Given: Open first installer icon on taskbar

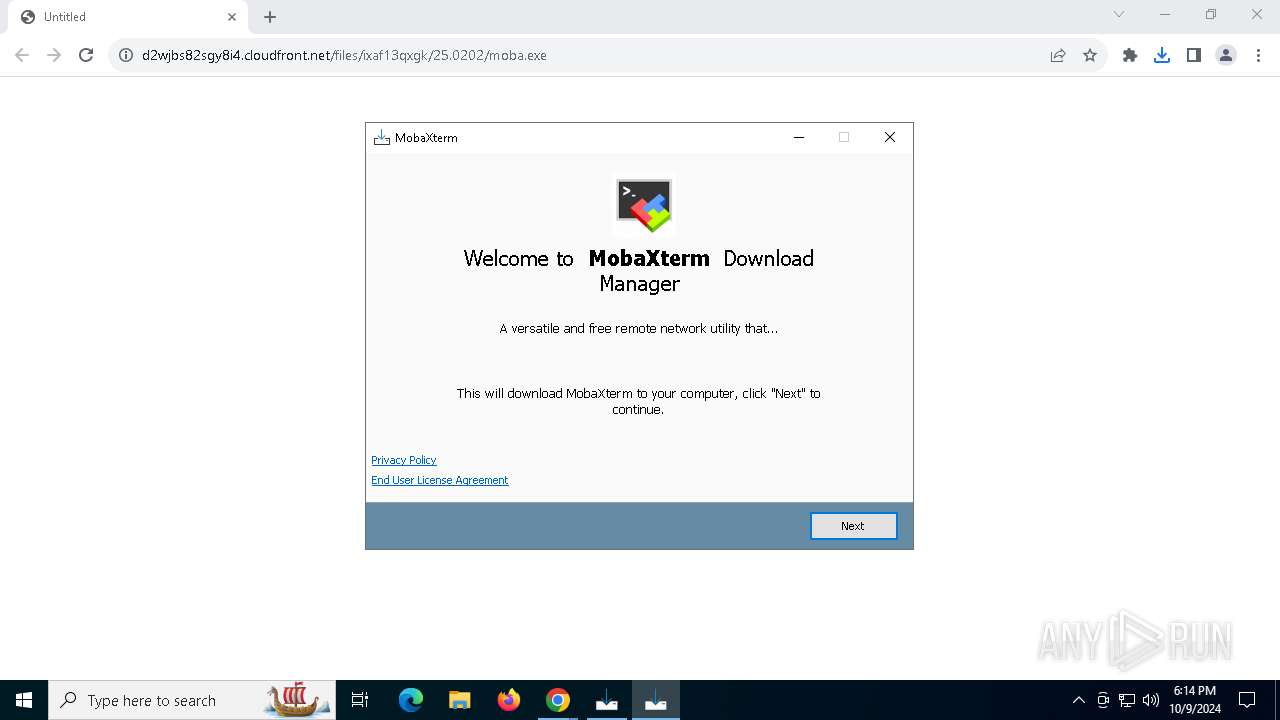Looking at the screenshot, I should 607,700.
